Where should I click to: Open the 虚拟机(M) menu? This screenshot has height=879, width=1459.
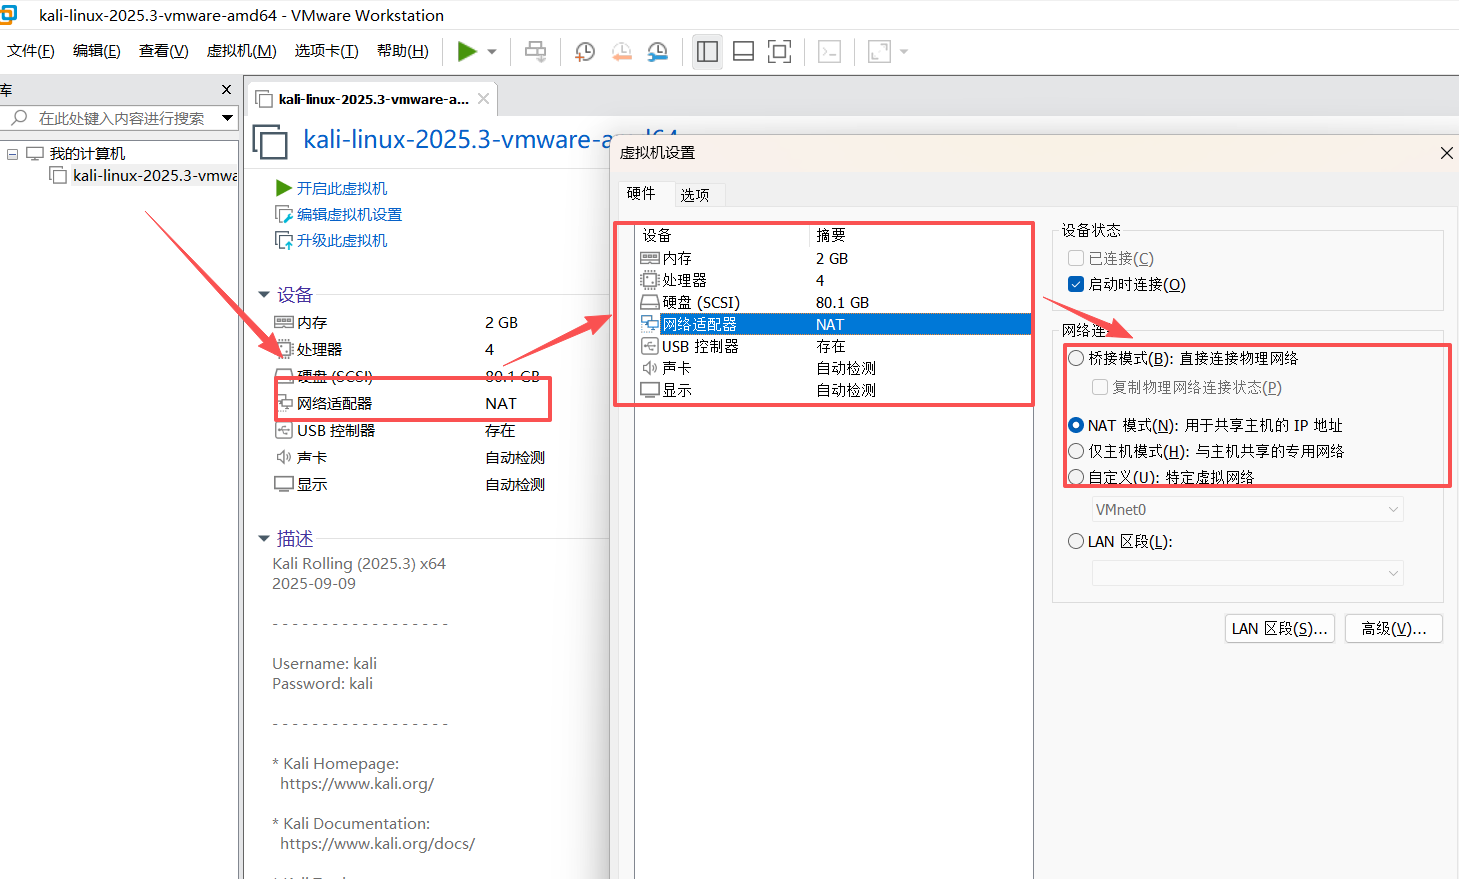tap(242, 51)
